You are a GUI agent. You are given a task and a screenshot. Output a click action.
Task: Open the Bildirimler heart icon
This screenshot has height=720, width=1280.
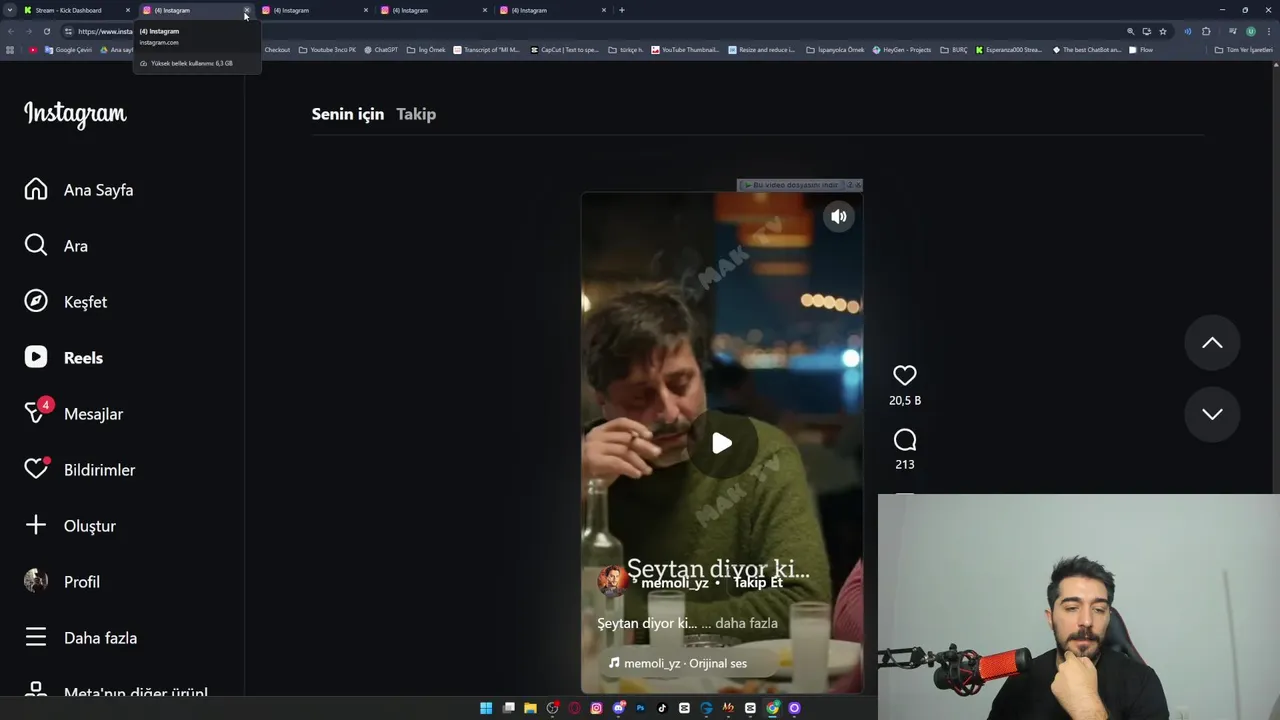pyautogui.click(x=36, y=469)
